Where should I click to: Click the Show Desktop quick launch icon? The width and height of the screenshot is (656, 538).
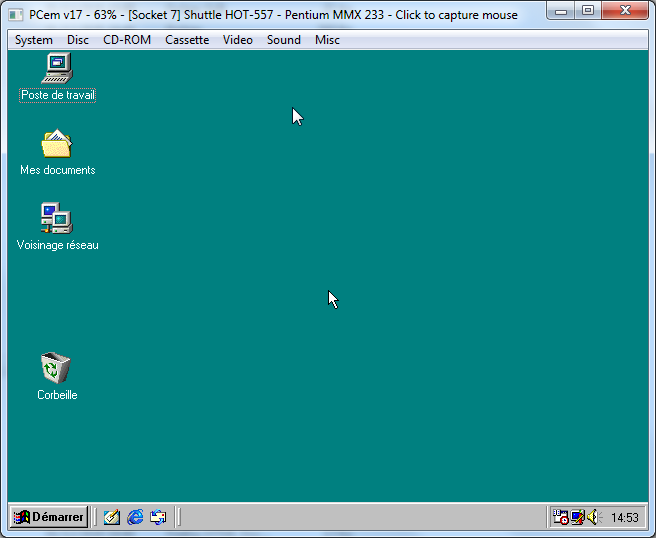coord(112,517)
